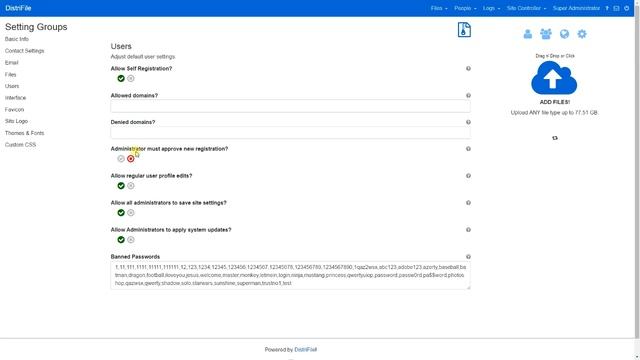
Task: Click help icon for Allow Self Registration
Action: 468,69
